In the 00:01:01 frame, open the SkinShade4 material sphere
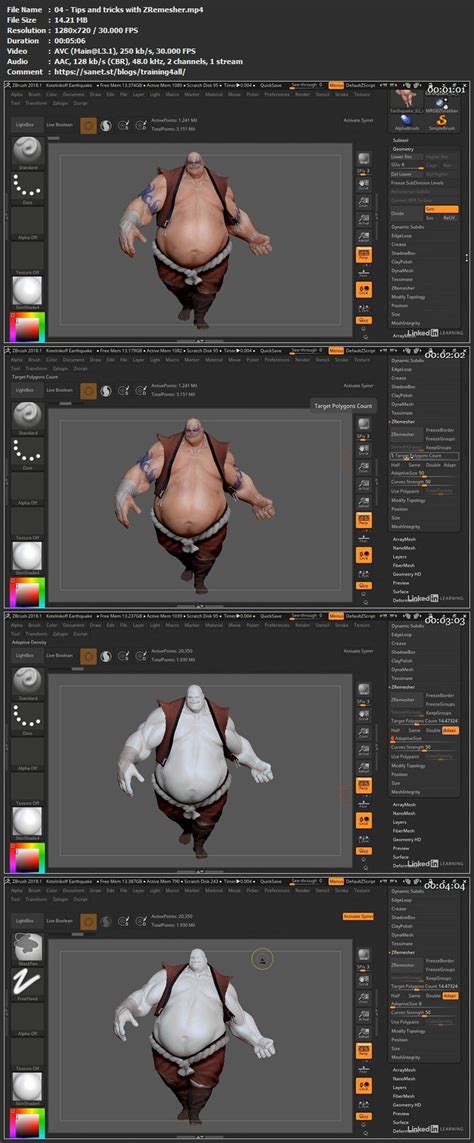 point(27,292)
